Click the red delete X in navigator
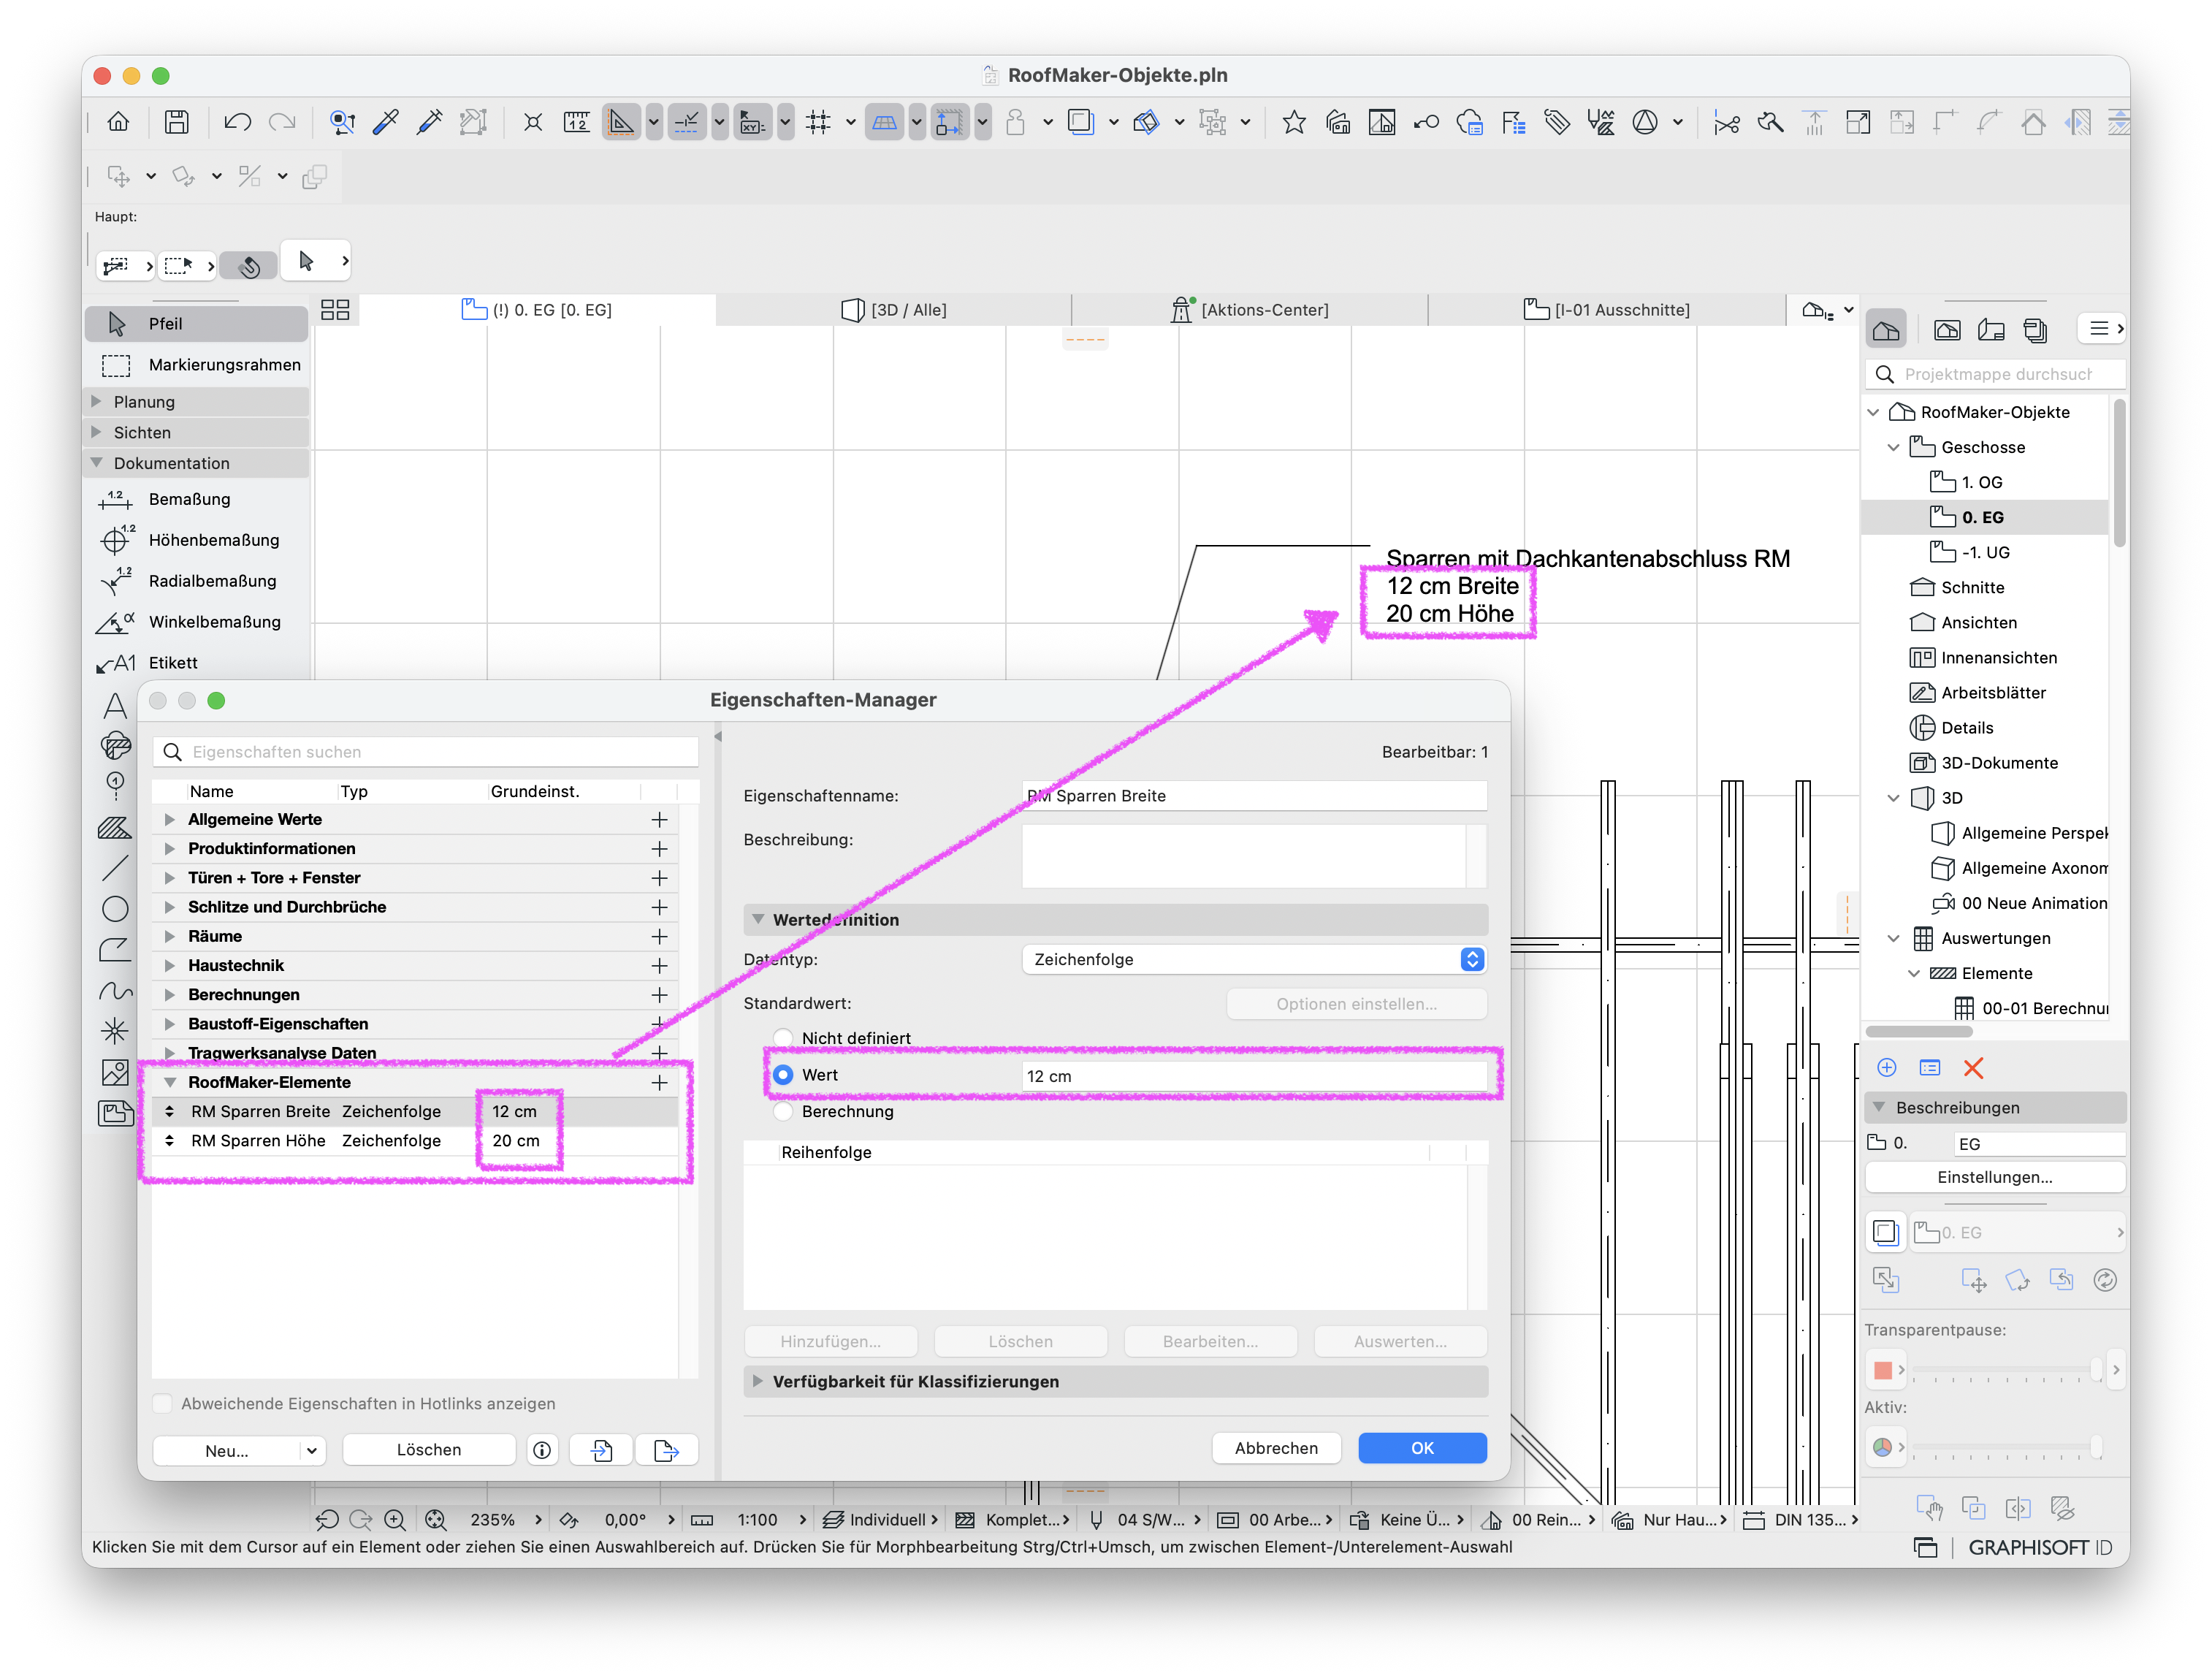2212x1676 pixels. pyautogui.click(x=1973, y=1068)
